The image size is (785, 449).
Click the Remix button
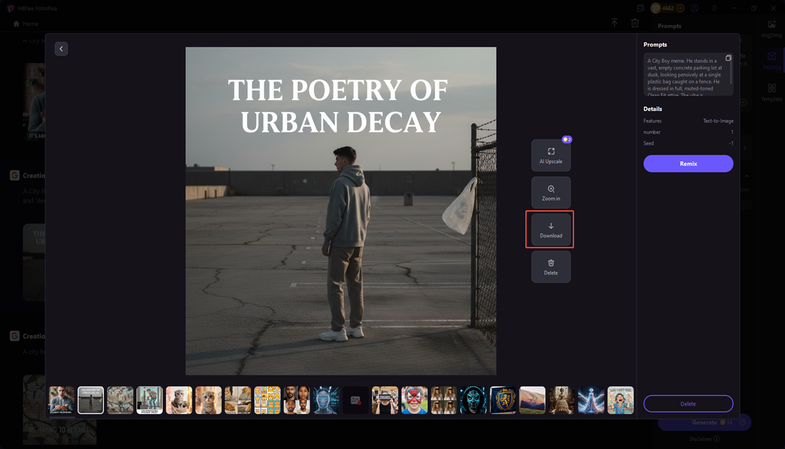pyautogui.click(x=688, y=163)
